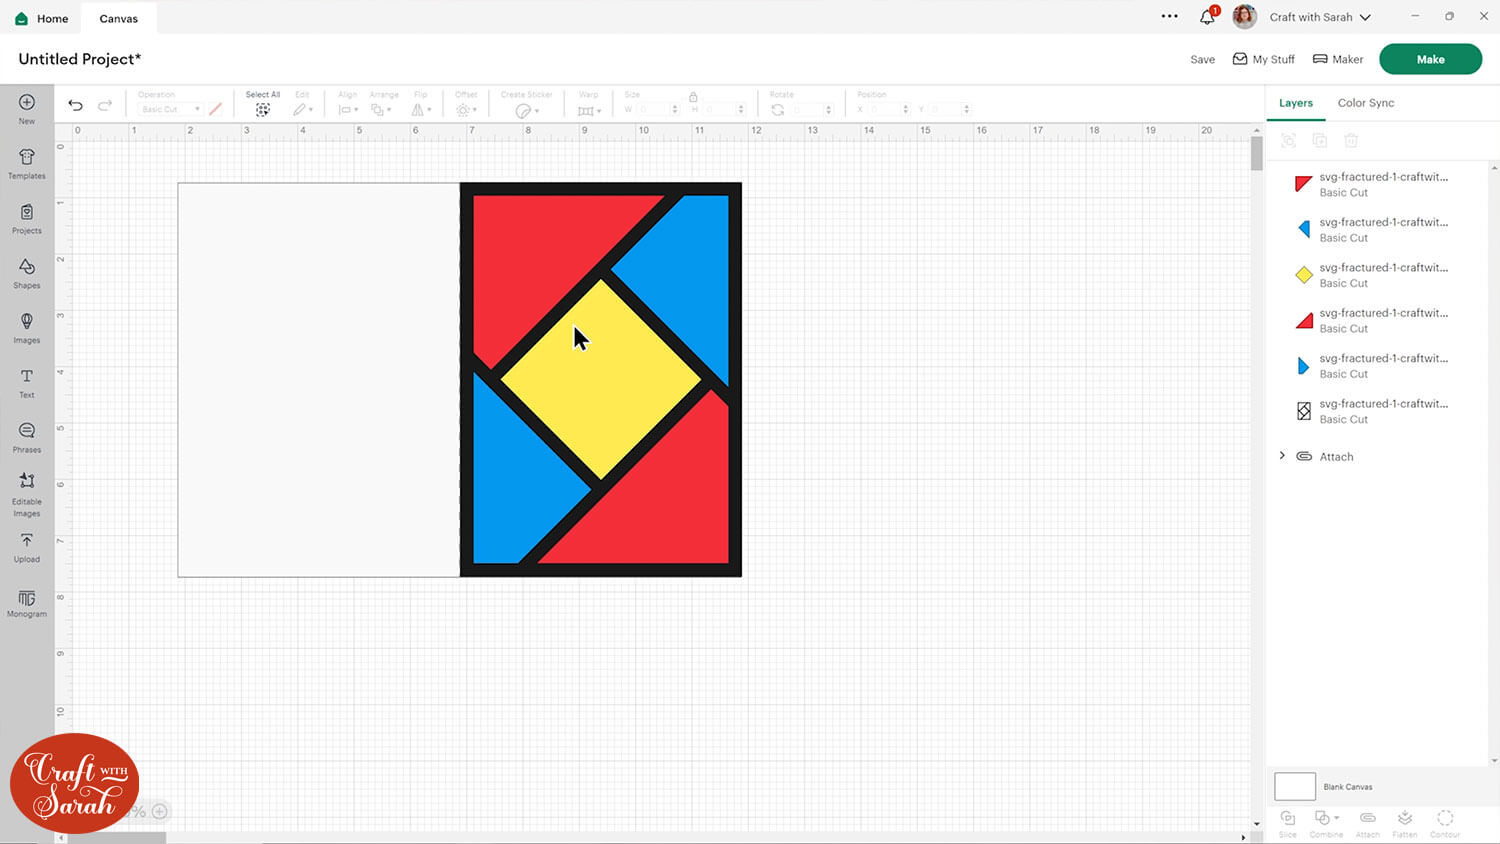Open the Combine dropdown
The height and width of the screenshot is (844, 1500).
[x=1326, y=823]
